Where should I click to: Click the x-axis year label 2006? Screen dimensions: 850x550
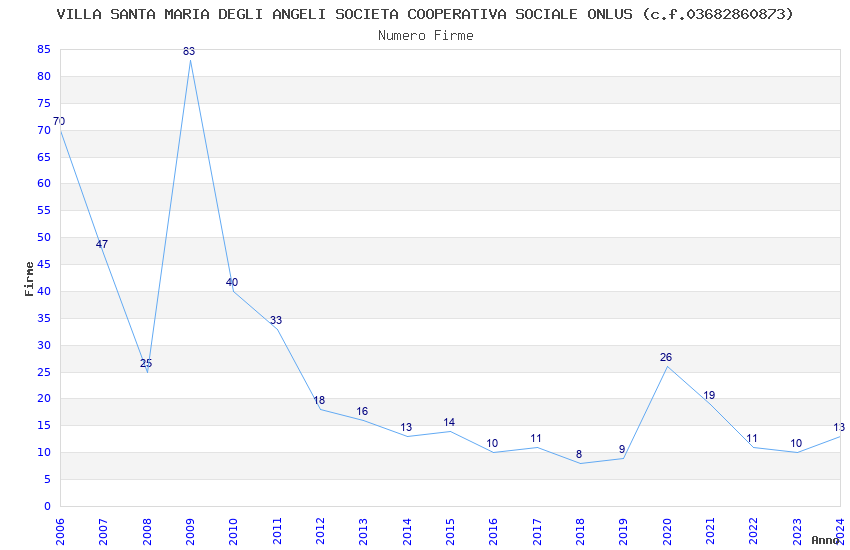click(60, 531)
